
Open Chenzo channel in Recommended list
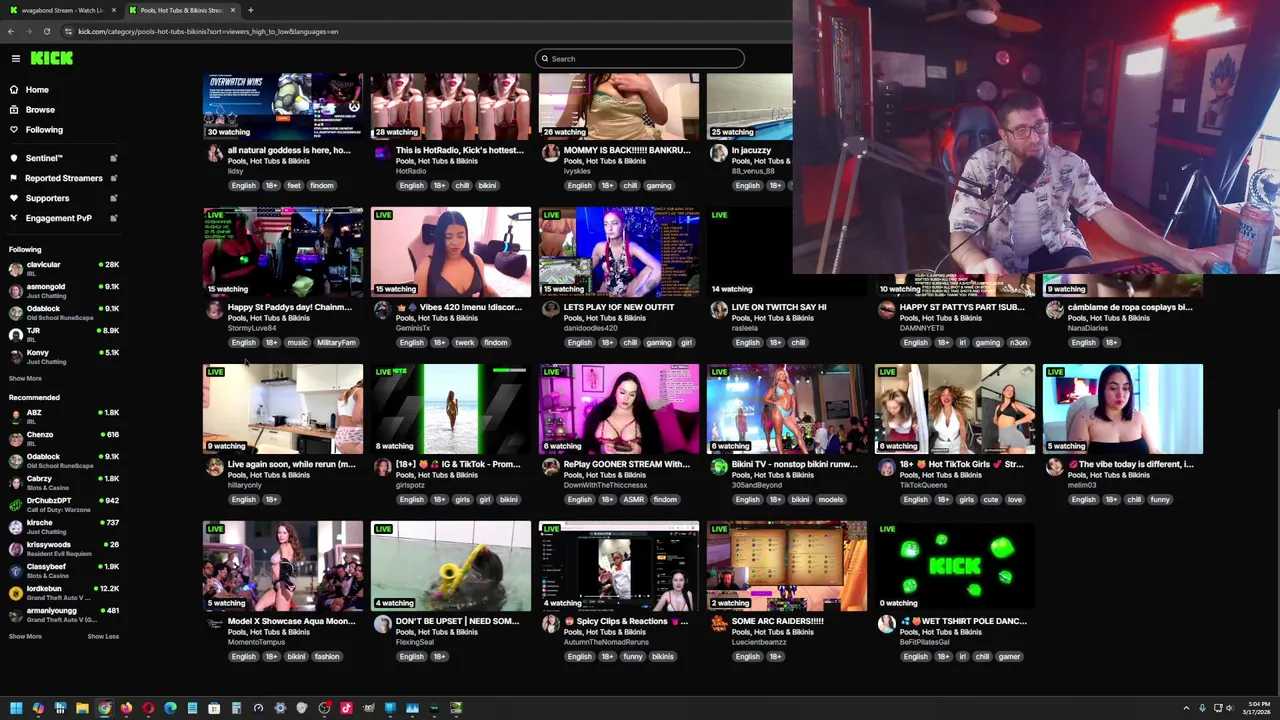click(62, 438)
